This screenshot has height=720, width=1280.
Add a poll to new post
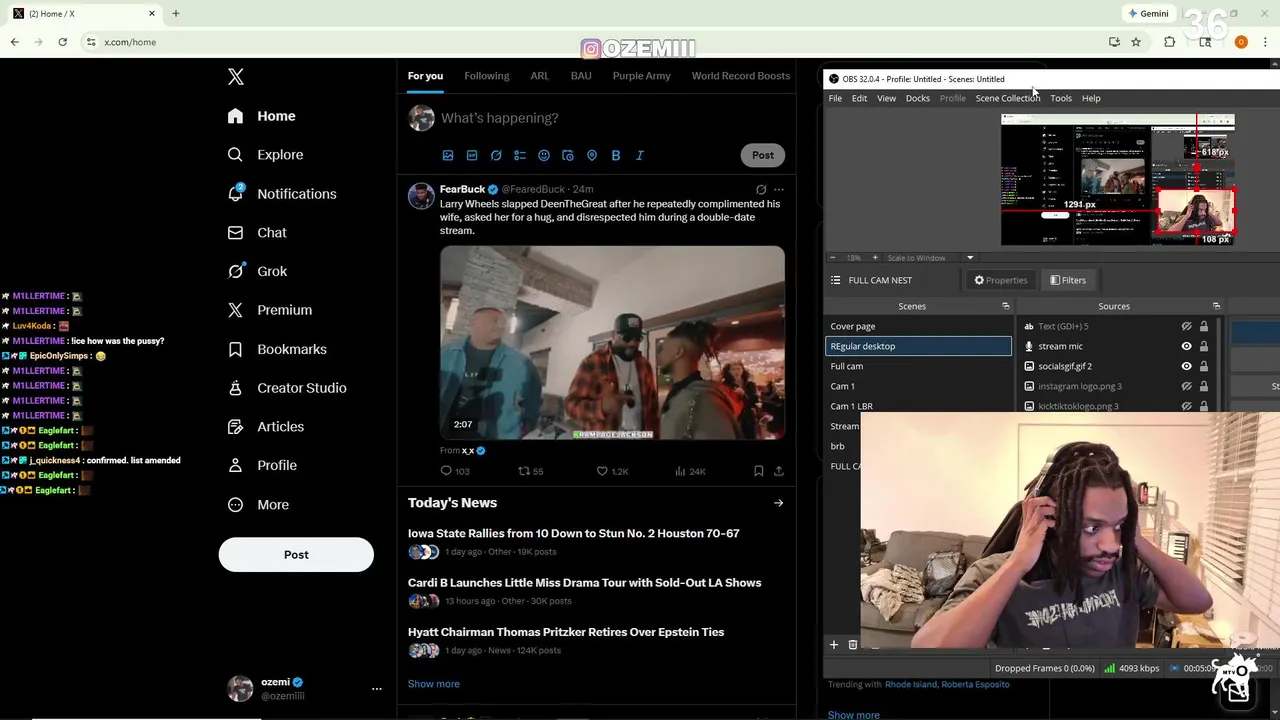click(520, 155)
